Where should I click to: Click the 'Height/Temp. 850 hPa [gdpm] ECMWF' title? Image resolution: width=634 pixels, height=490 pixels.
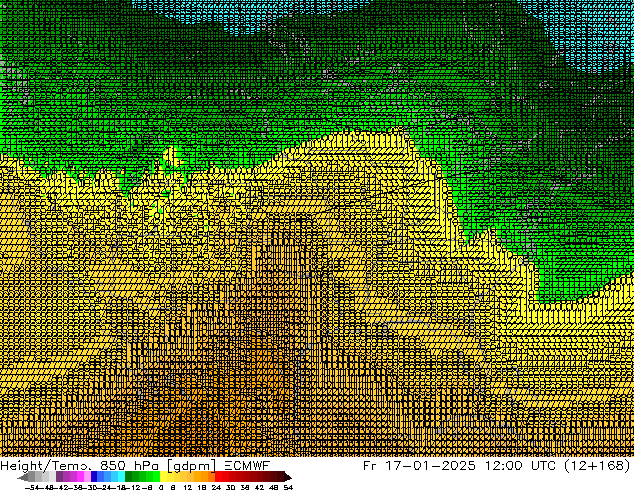pos(135,466)
